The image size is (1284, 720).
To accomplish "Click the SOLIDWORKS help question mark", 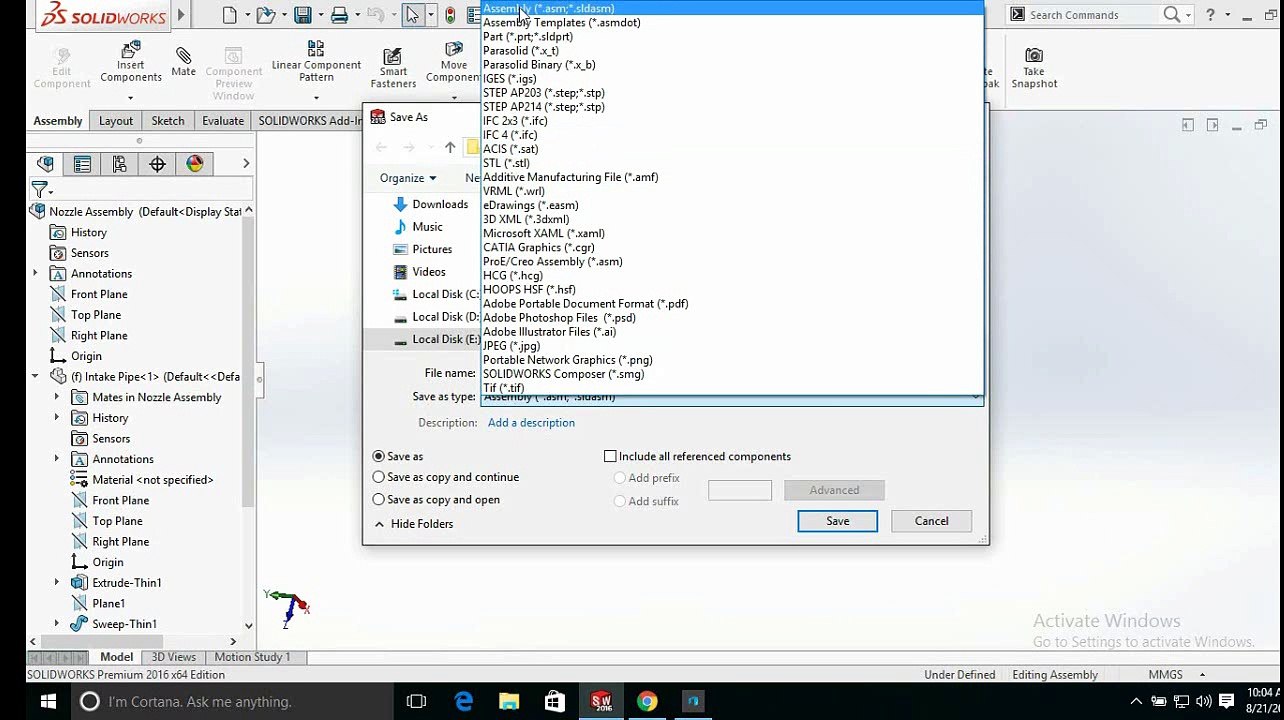I will point(1211,14).
